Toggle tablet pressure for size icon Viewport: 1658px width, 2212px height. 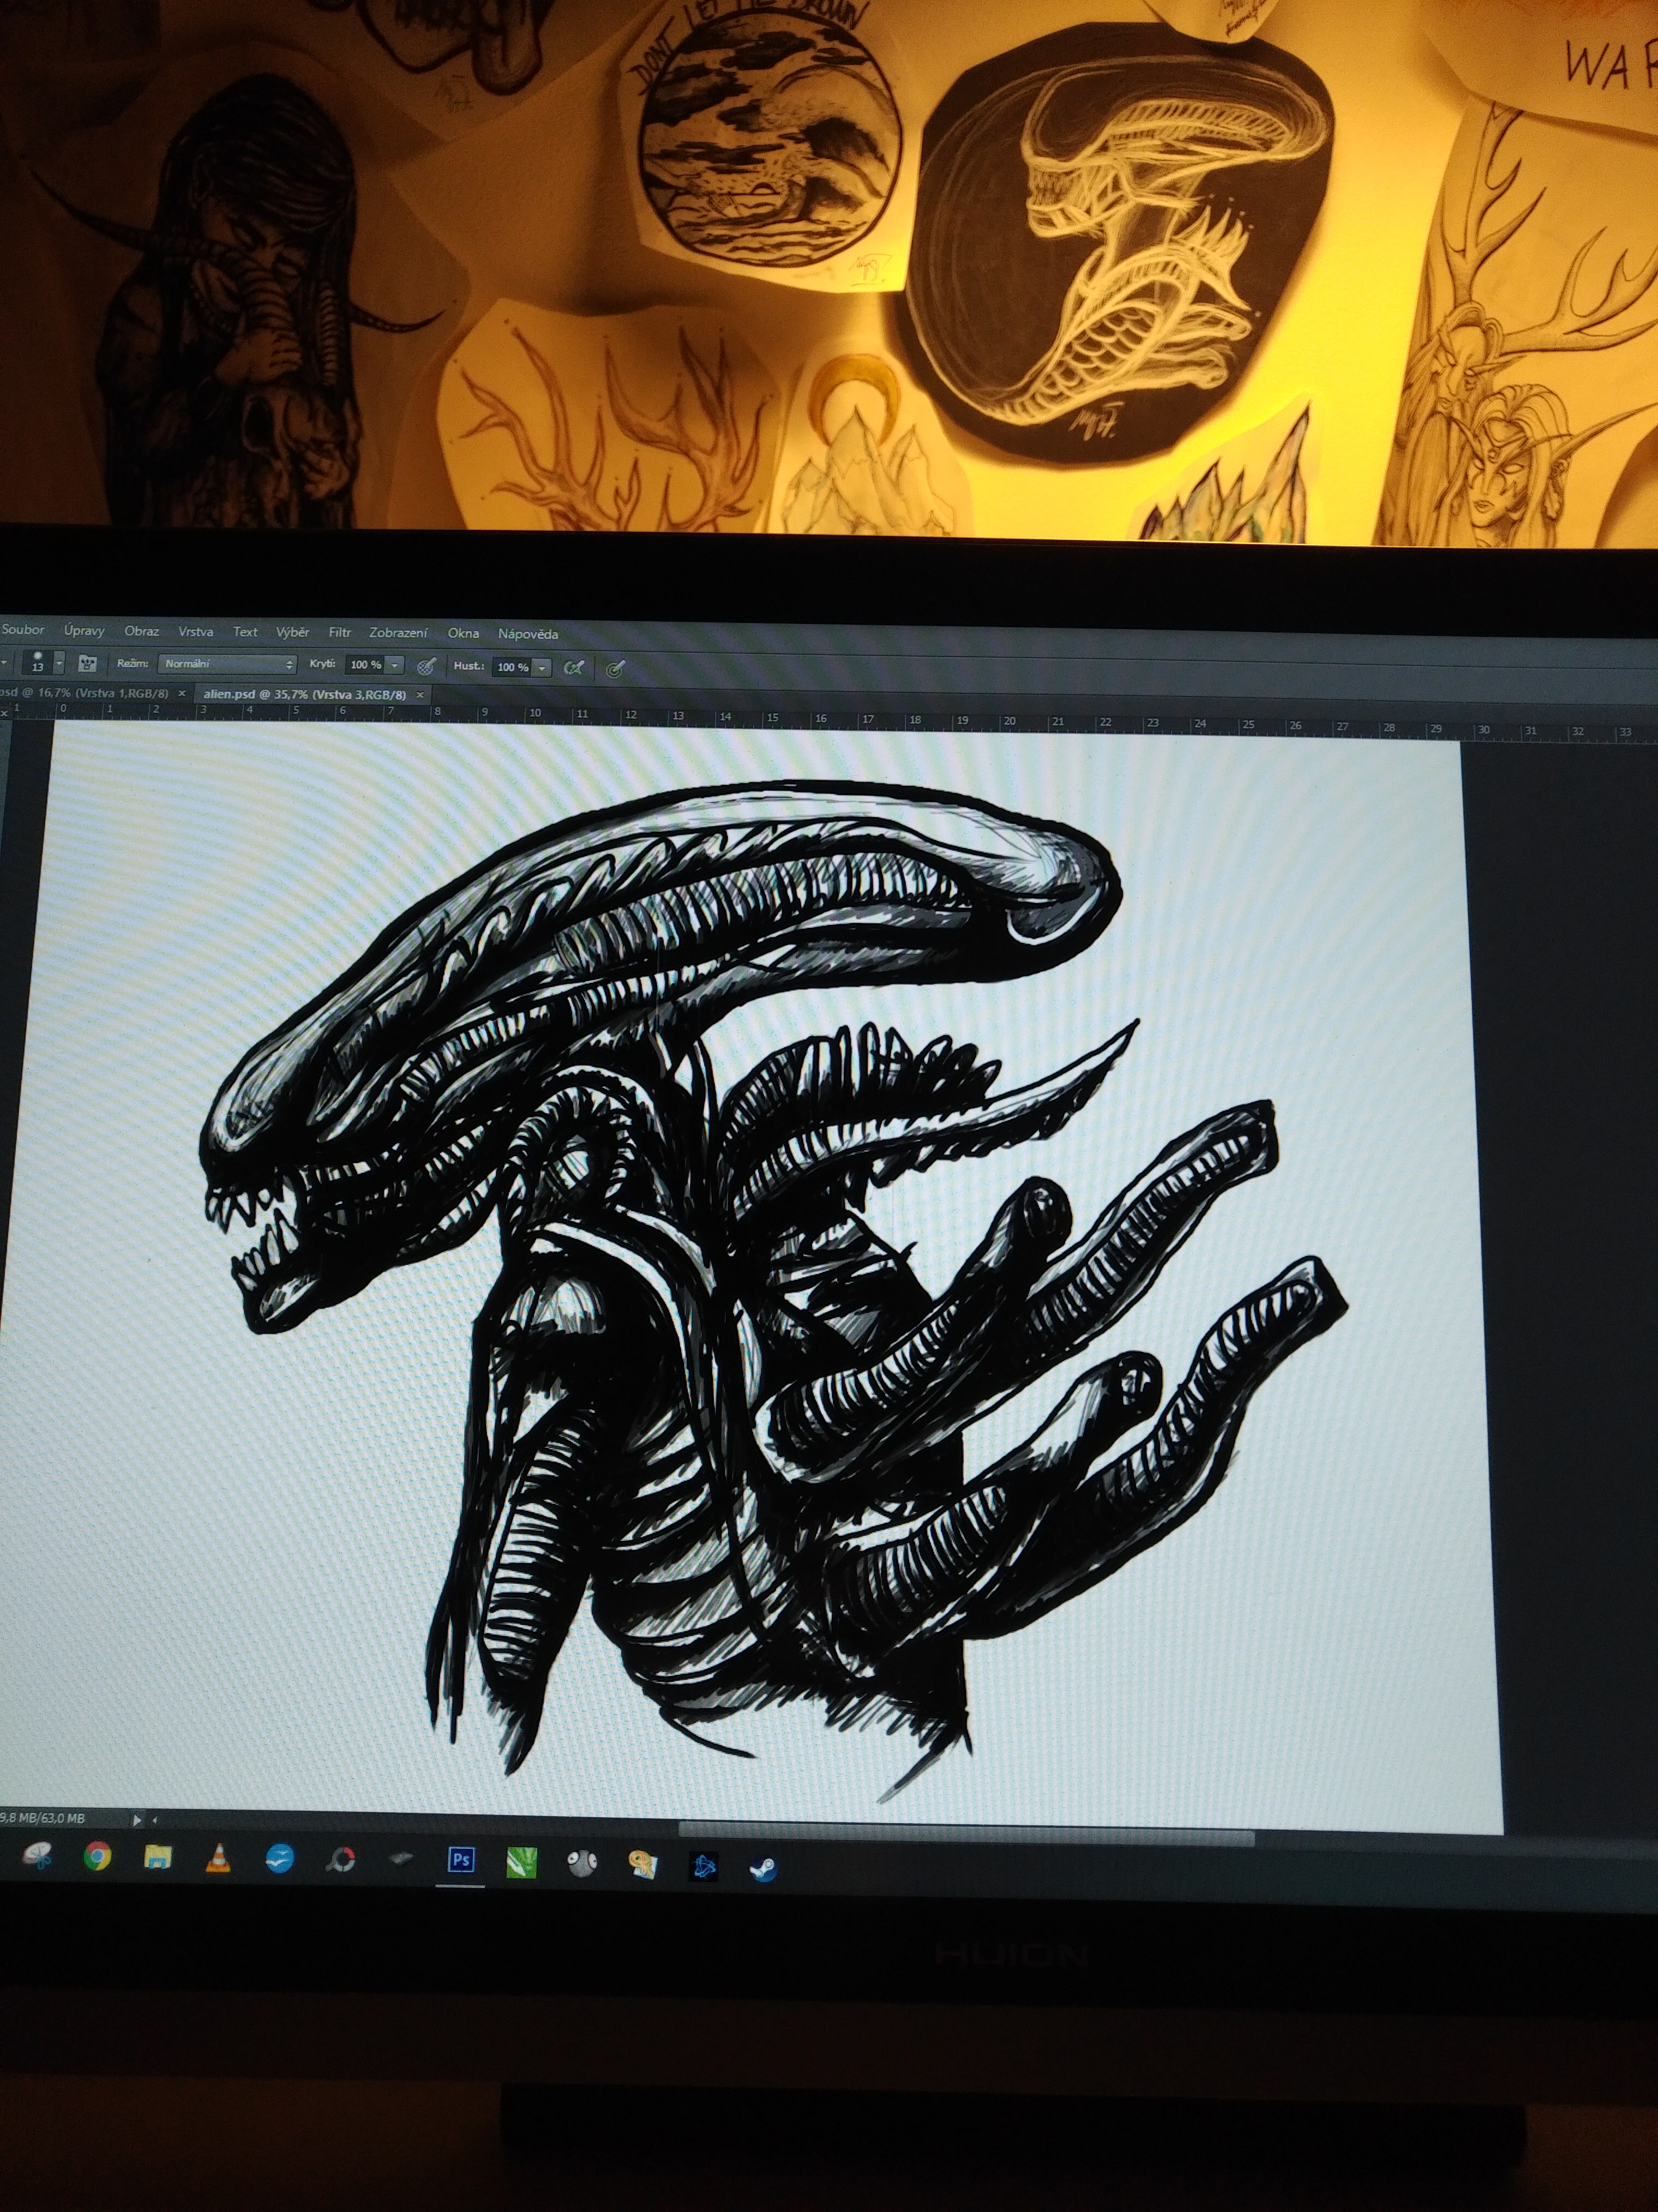tap(615, 669)
